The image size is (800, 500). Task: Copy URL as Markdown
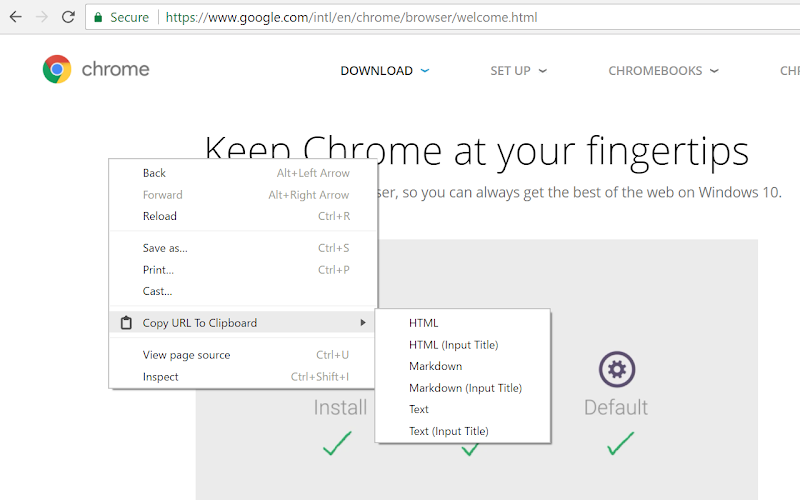(x=462, y=366)
